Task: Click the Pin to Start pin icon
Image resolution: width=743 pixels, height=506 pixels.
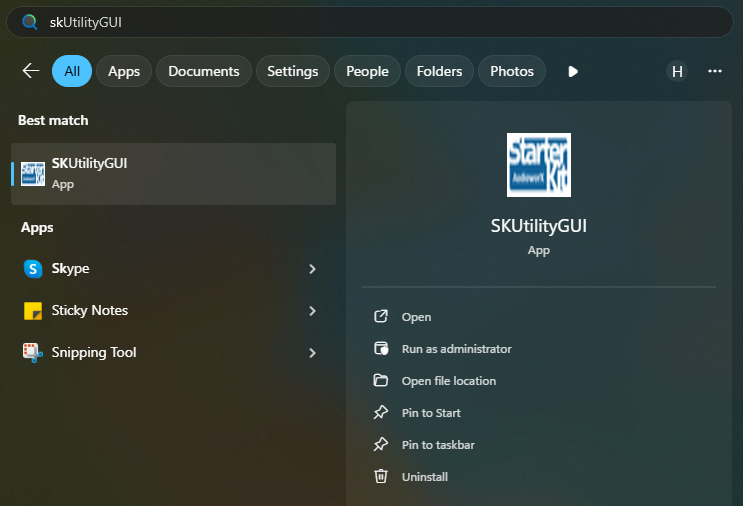Action: pyautogui.click(x=381, y=412)
